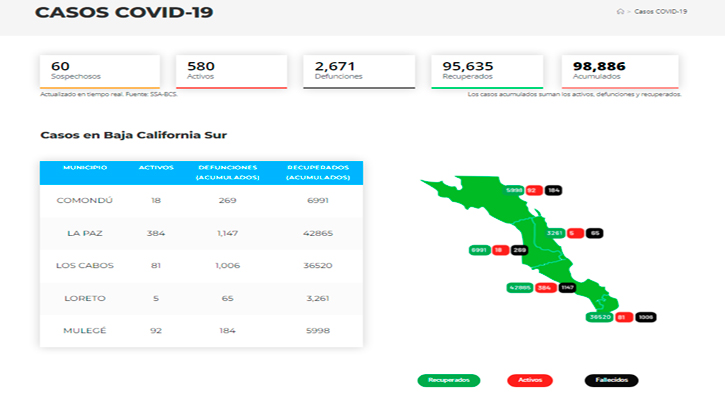725x400 pixels.
Task: Click black 1147 badge on map
Action: (567, 288)
